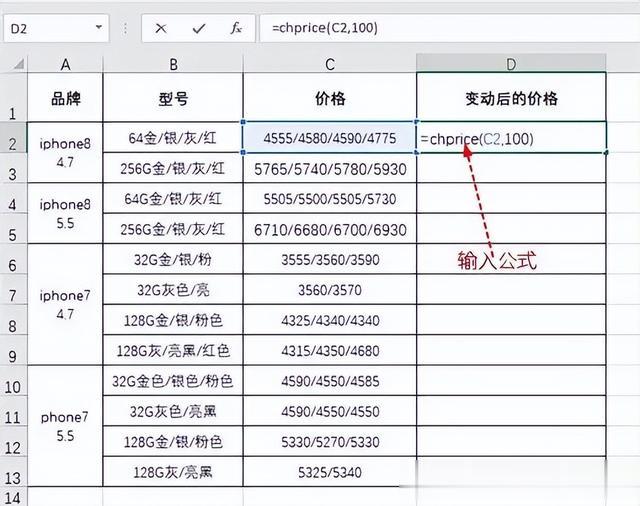Select row 5 header

(13, 229)
